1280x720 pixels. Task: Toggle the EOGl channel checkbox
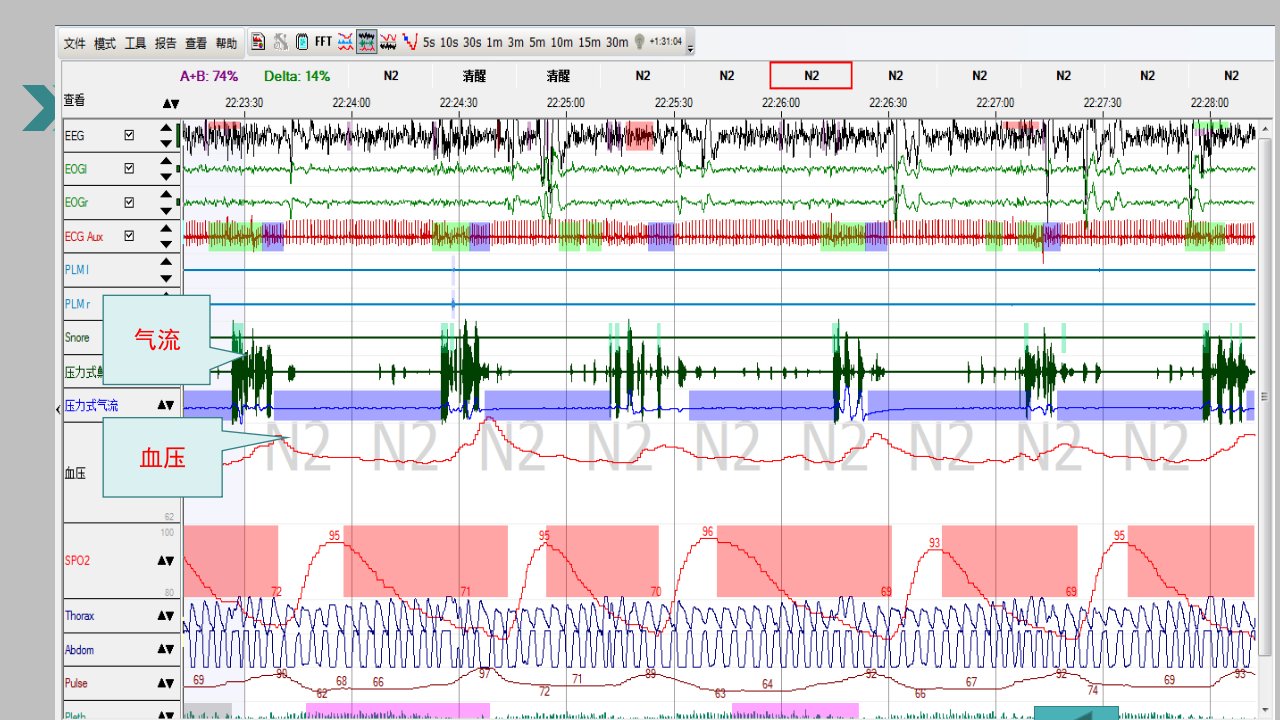(129, 169)
